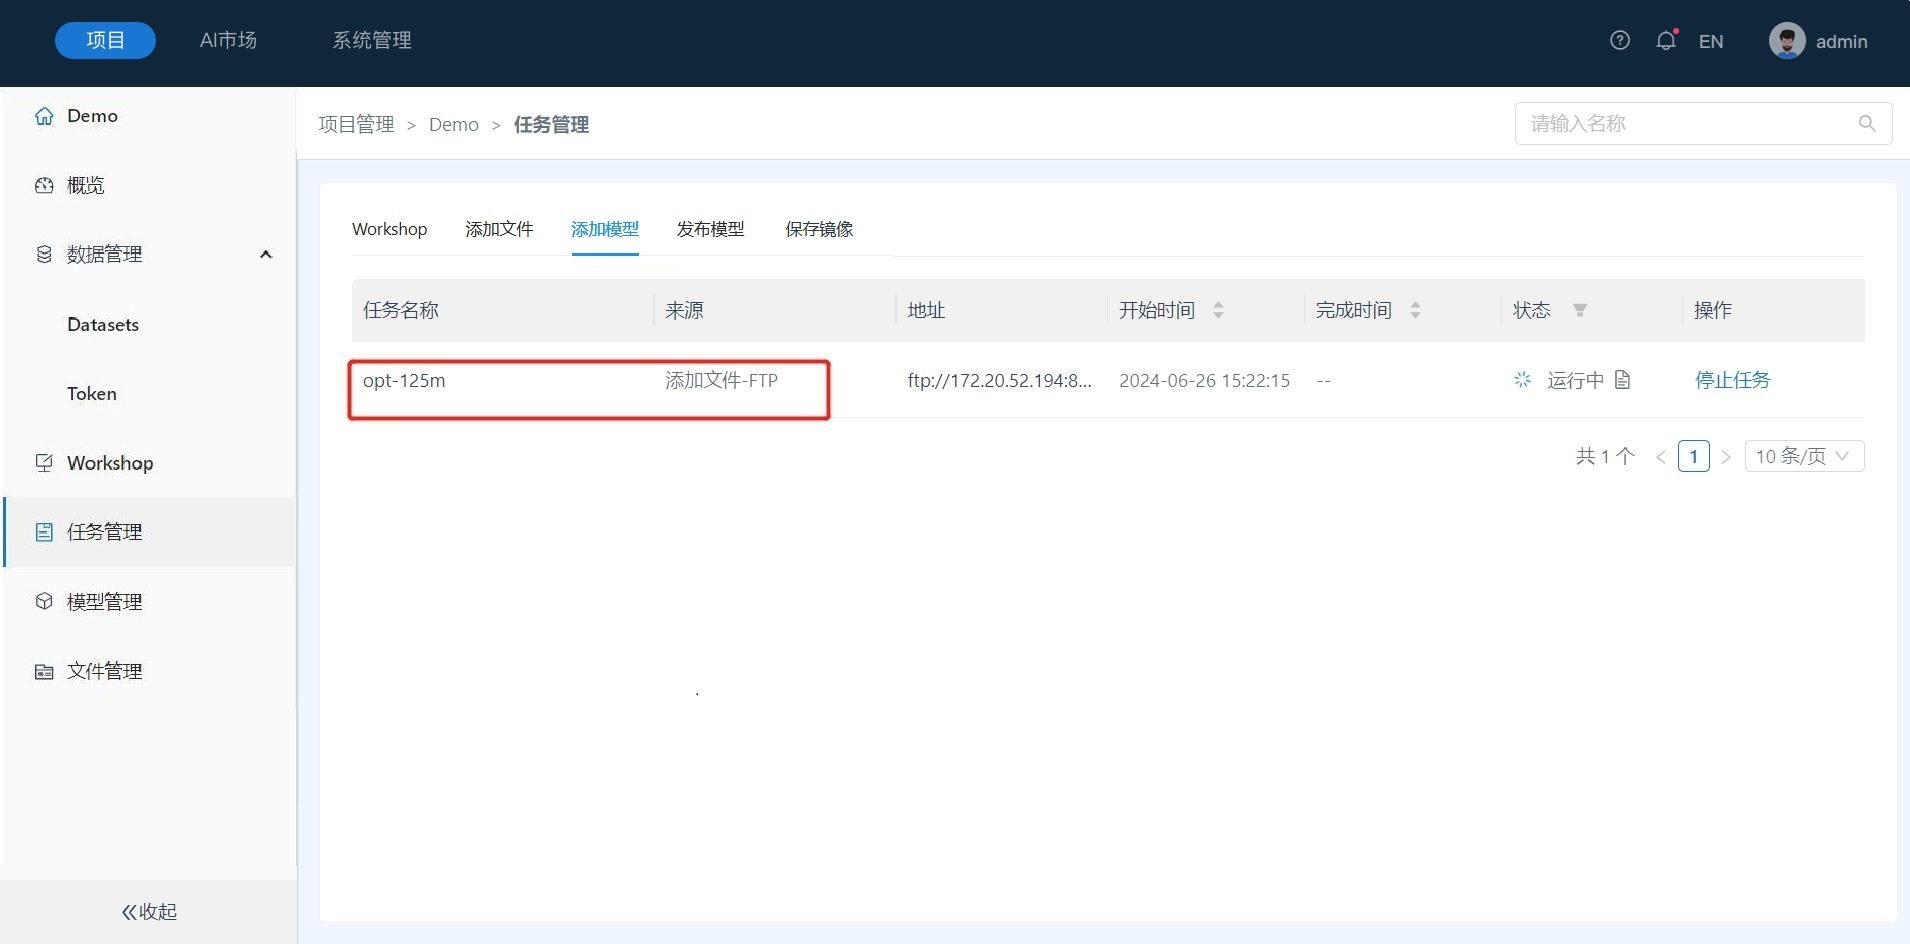The image size is (1910, 944).
Task: Click the status filter funnel icon
Action: pyautogui.click(x=1579, y=311)
